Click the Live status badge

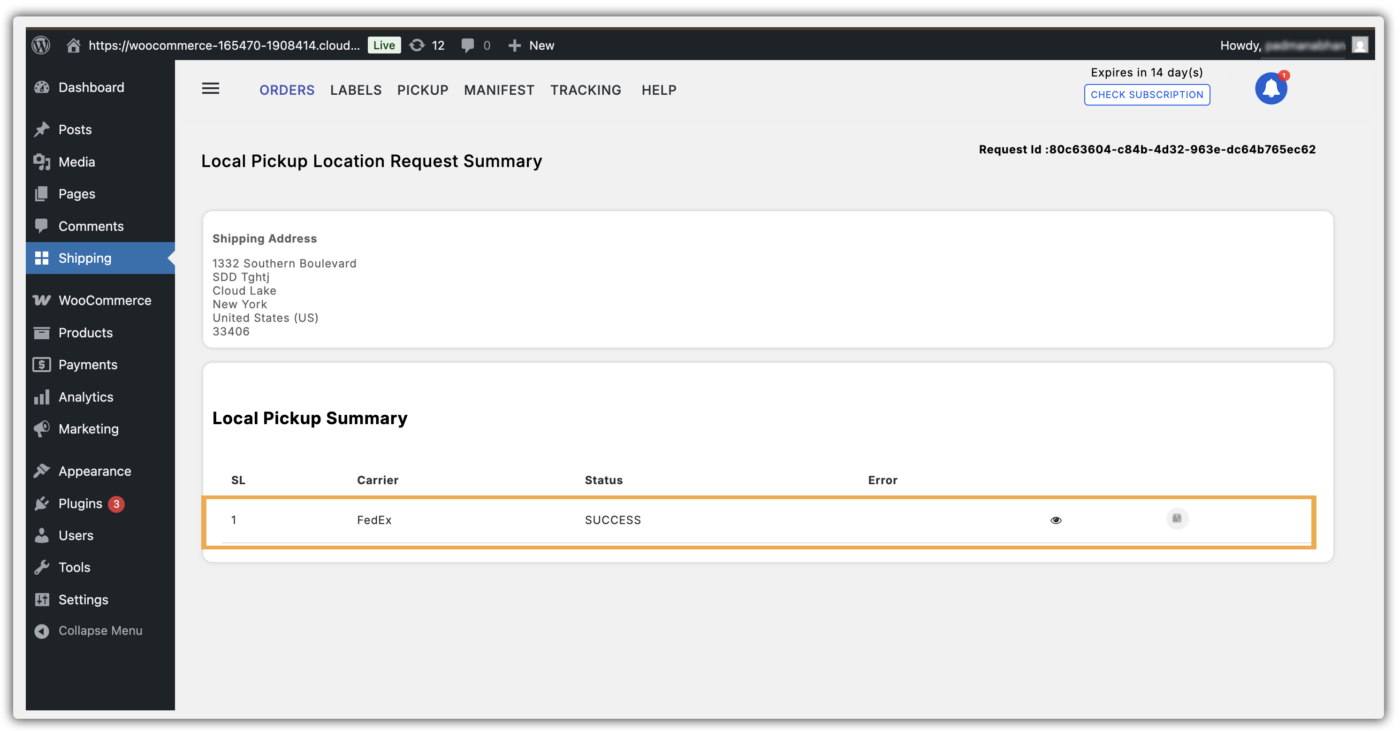(x=384, y=45)
